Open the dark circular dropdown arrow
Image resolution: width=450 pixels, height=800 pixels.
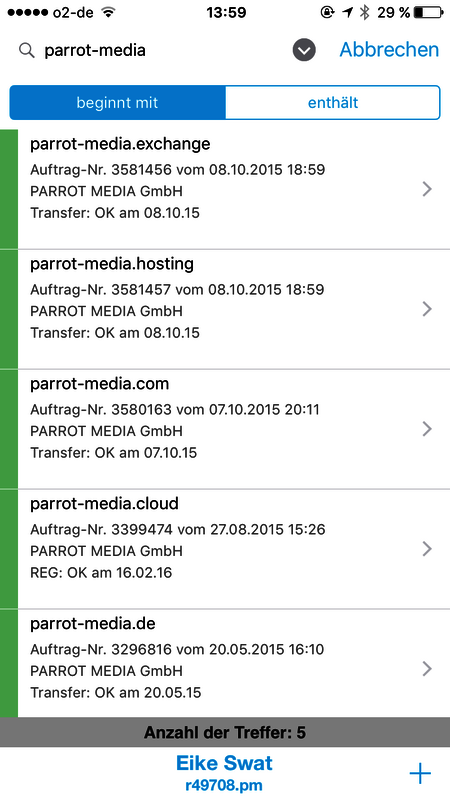point(304,51)
